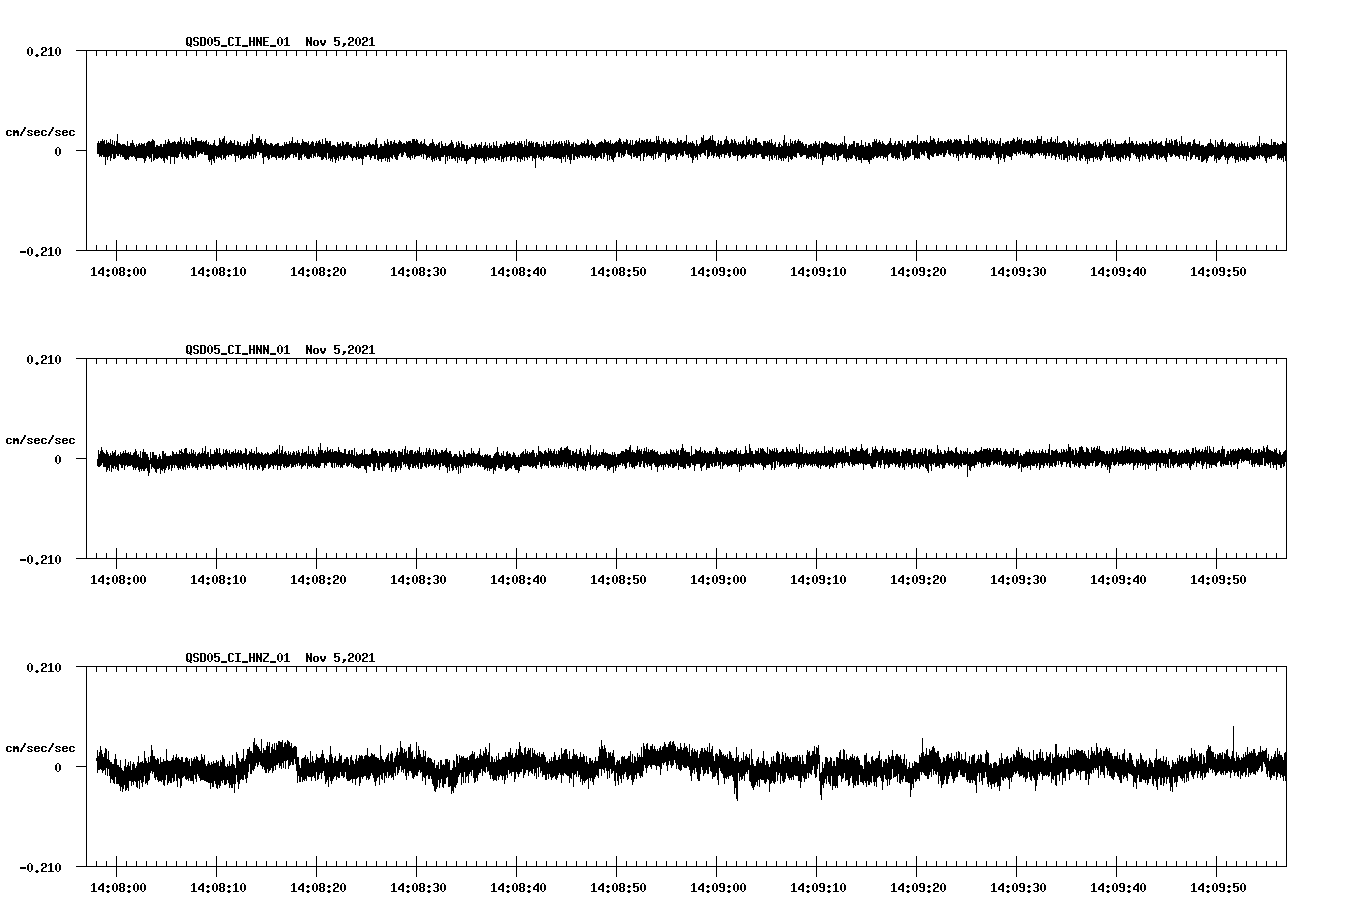Select 14:09:50 tick label below HNN trace
Image resolution: width=1358 pixels, height=924 pixels.
pyautogui.click(x=1218, y=580)
